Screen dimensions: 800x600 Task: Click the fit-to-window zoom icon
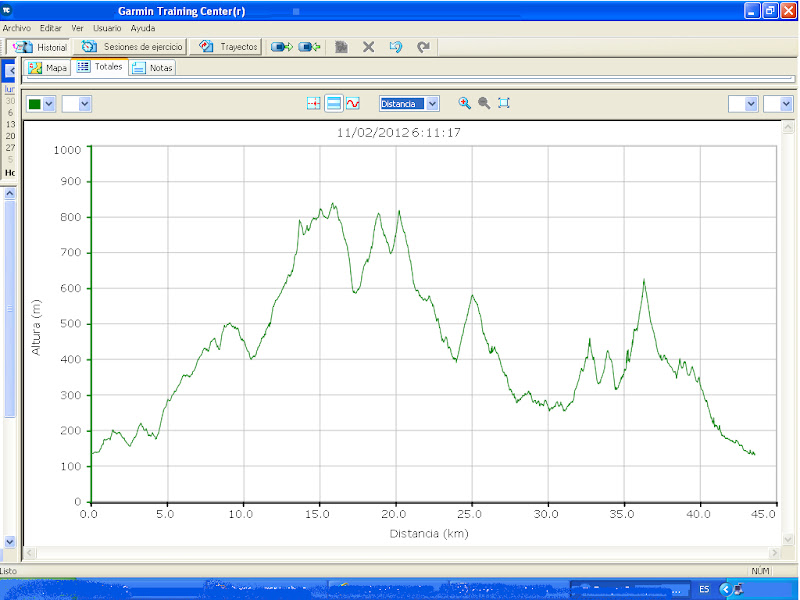[504, 104]
